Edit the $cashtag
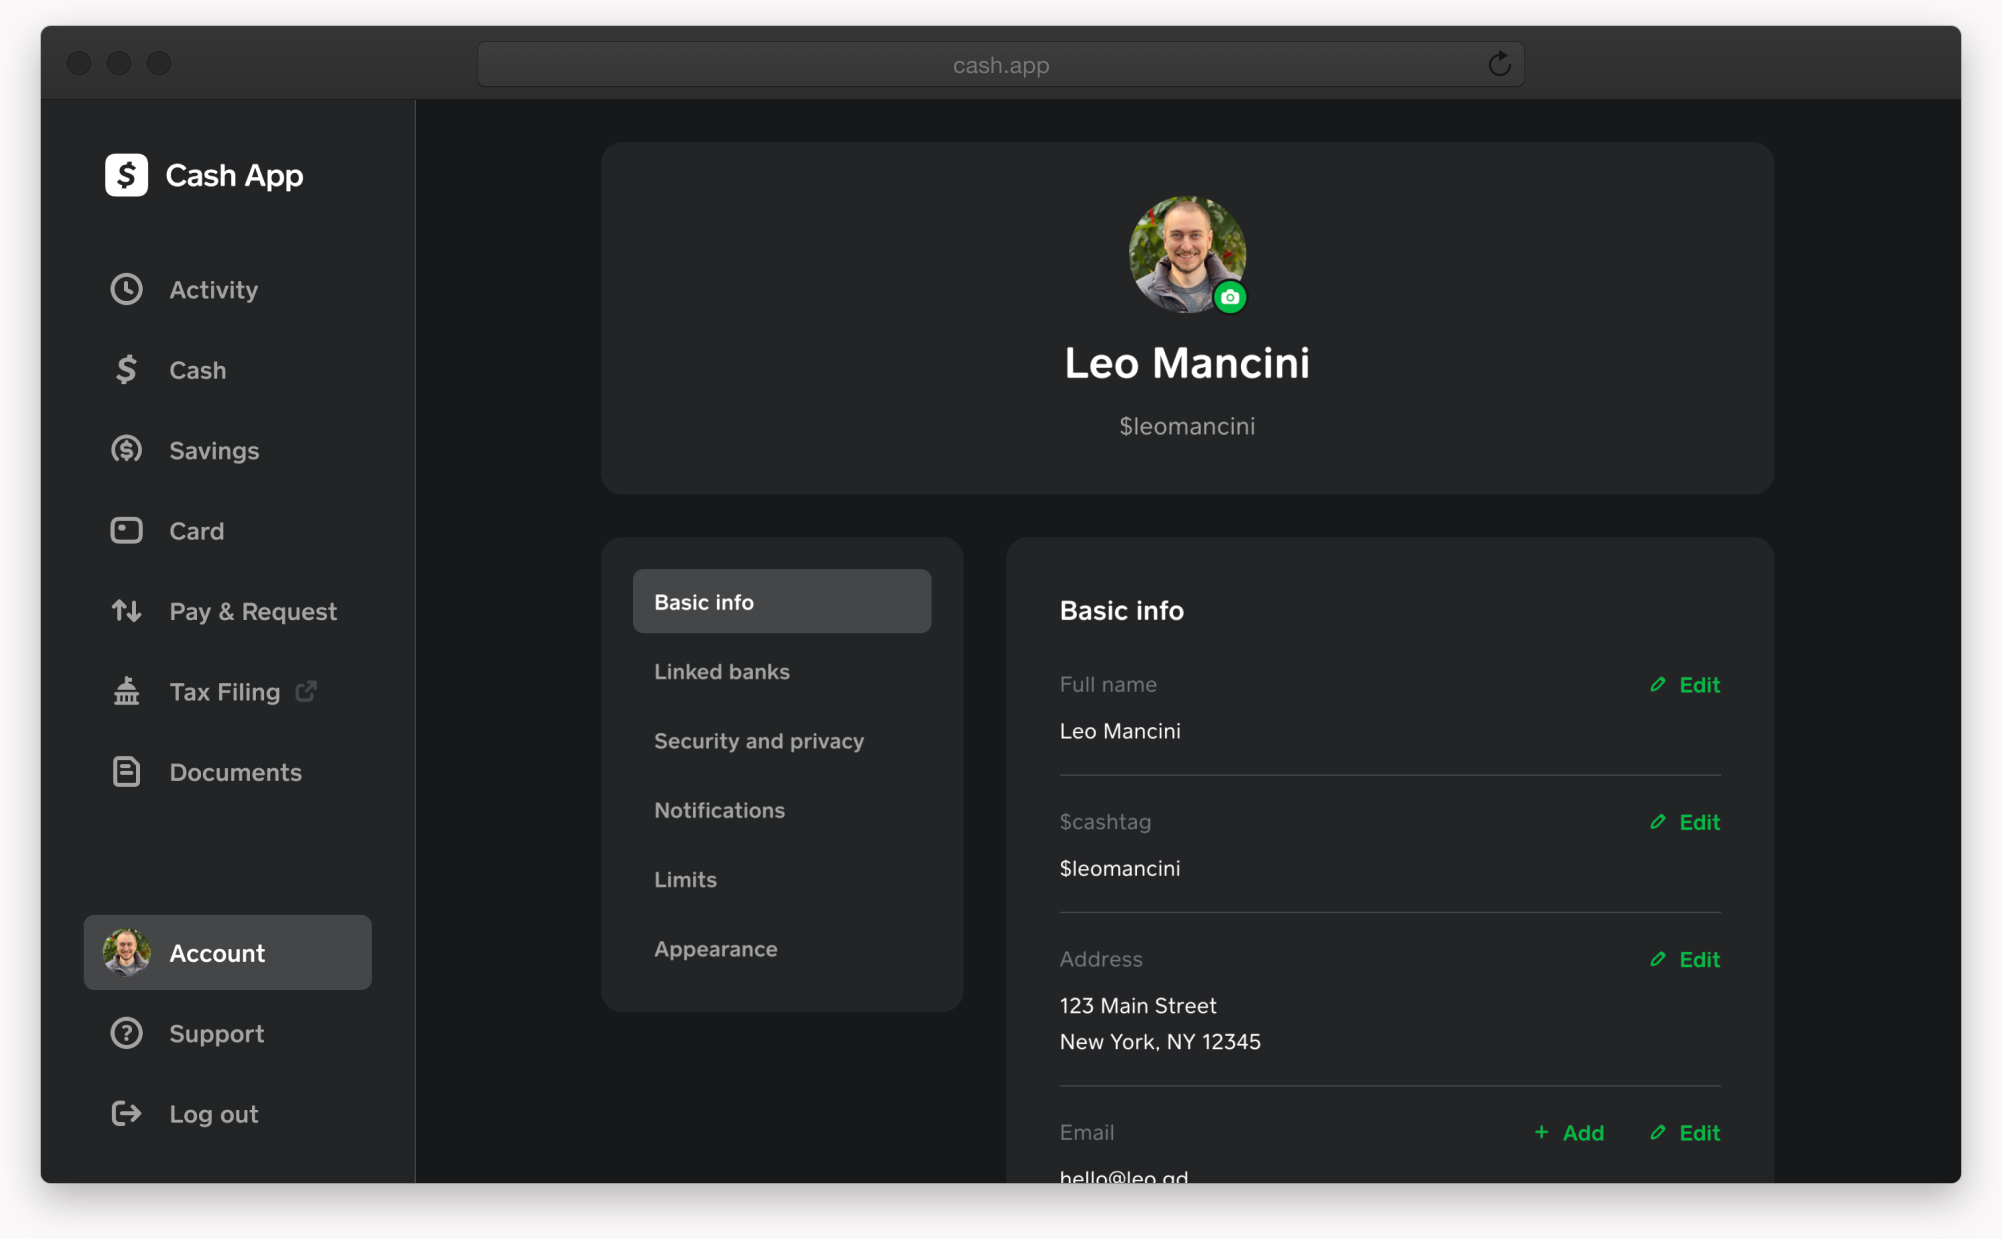 [1685, 822]
